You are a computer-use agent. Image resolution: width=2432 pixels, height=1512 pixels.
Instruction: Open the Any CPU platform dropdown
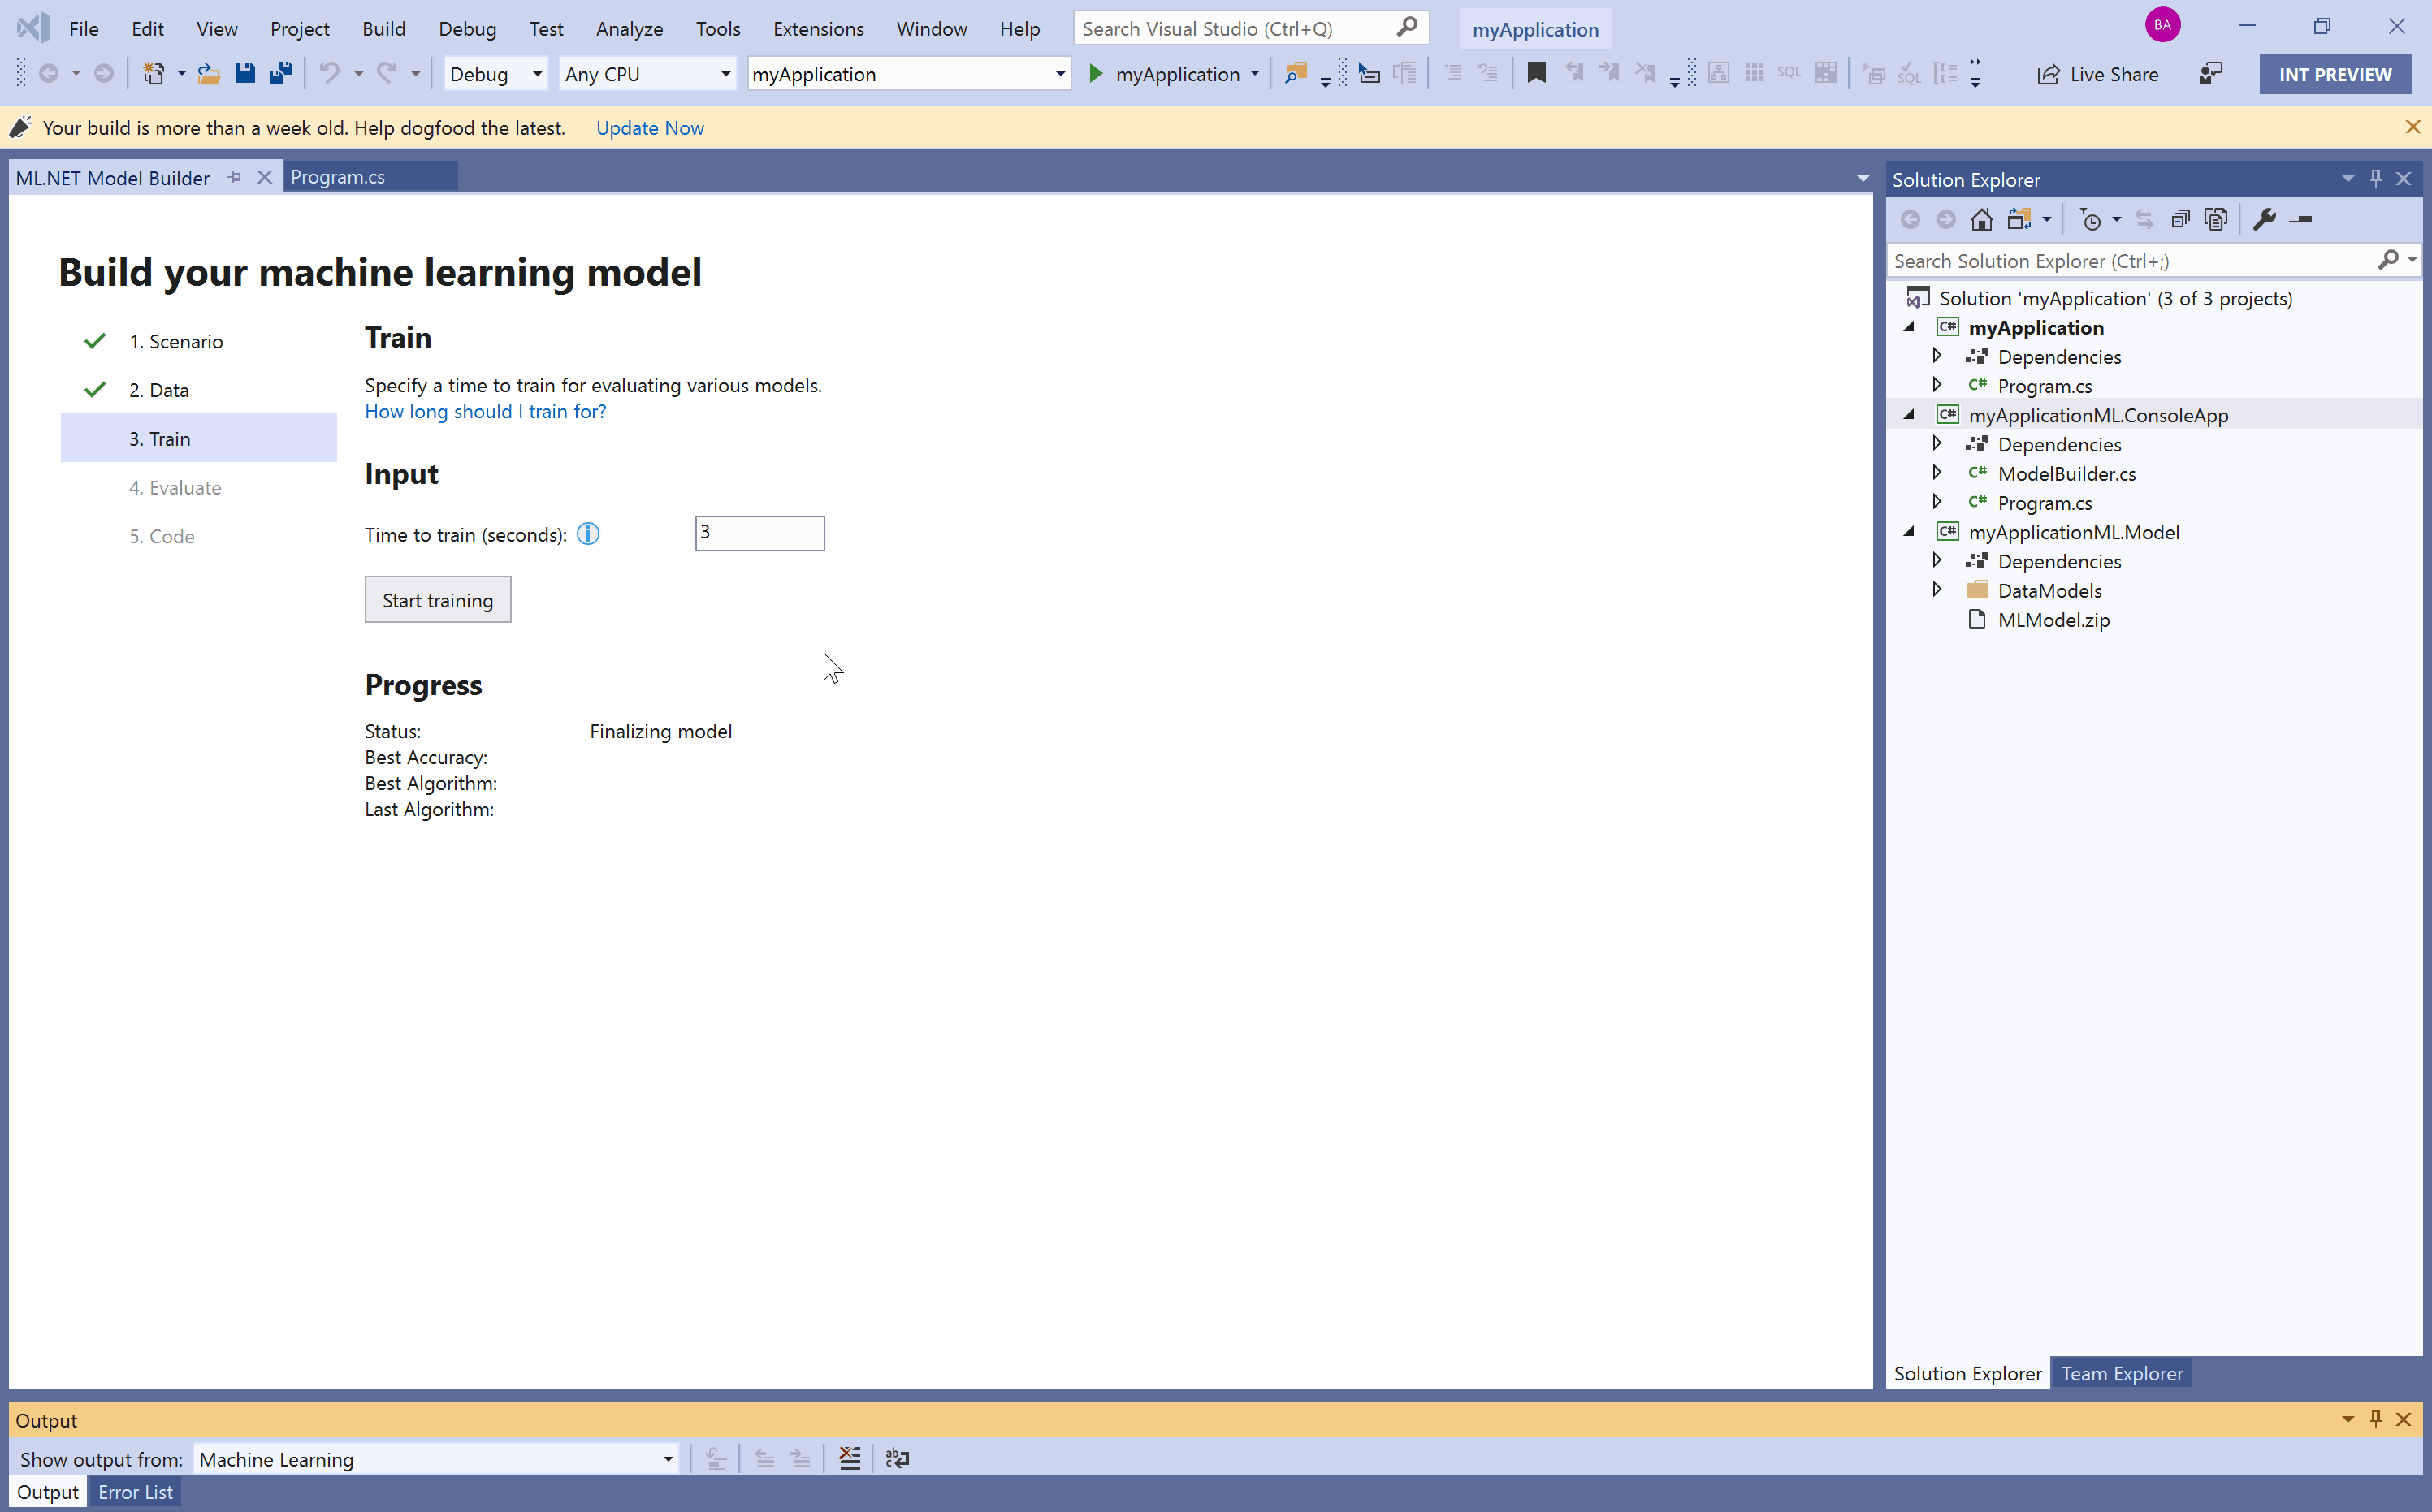coord(647,73)
